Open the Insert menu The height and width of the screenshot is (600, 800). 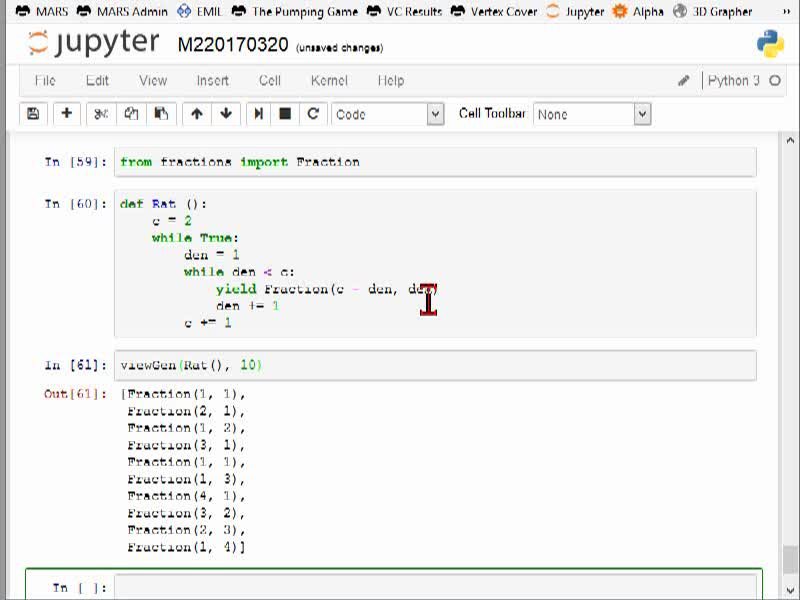(213, 81)
